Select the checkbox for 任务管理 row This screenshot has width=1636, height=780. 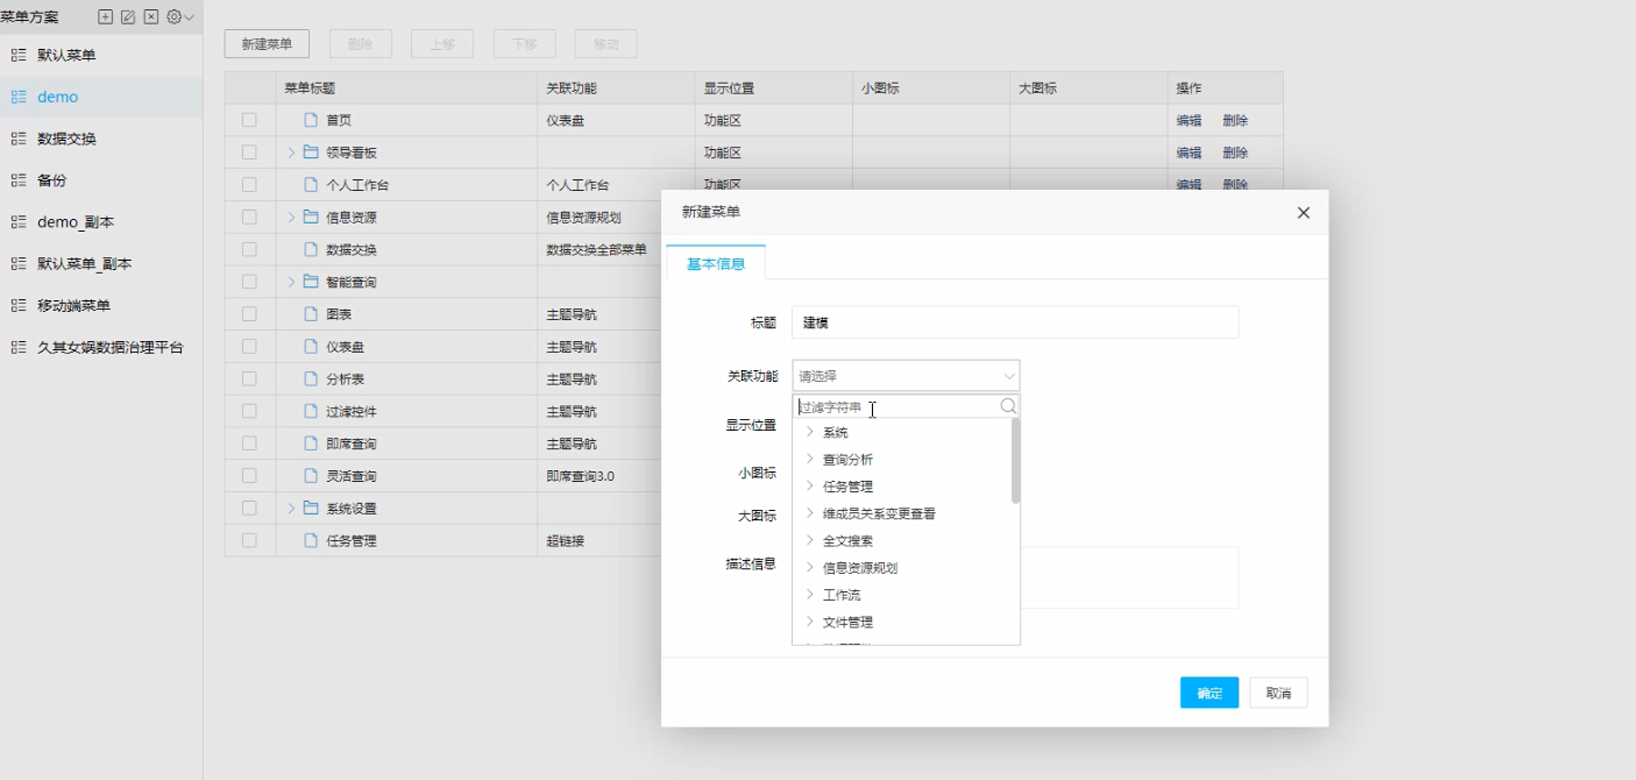tap(249, 540)
